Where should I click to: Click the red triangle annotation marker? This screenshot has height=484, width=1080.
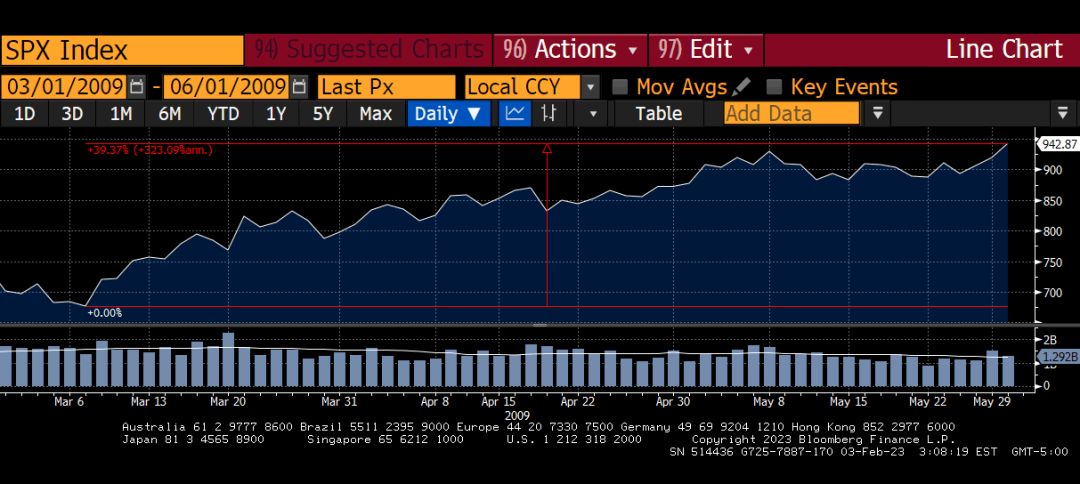click(547, 150)
